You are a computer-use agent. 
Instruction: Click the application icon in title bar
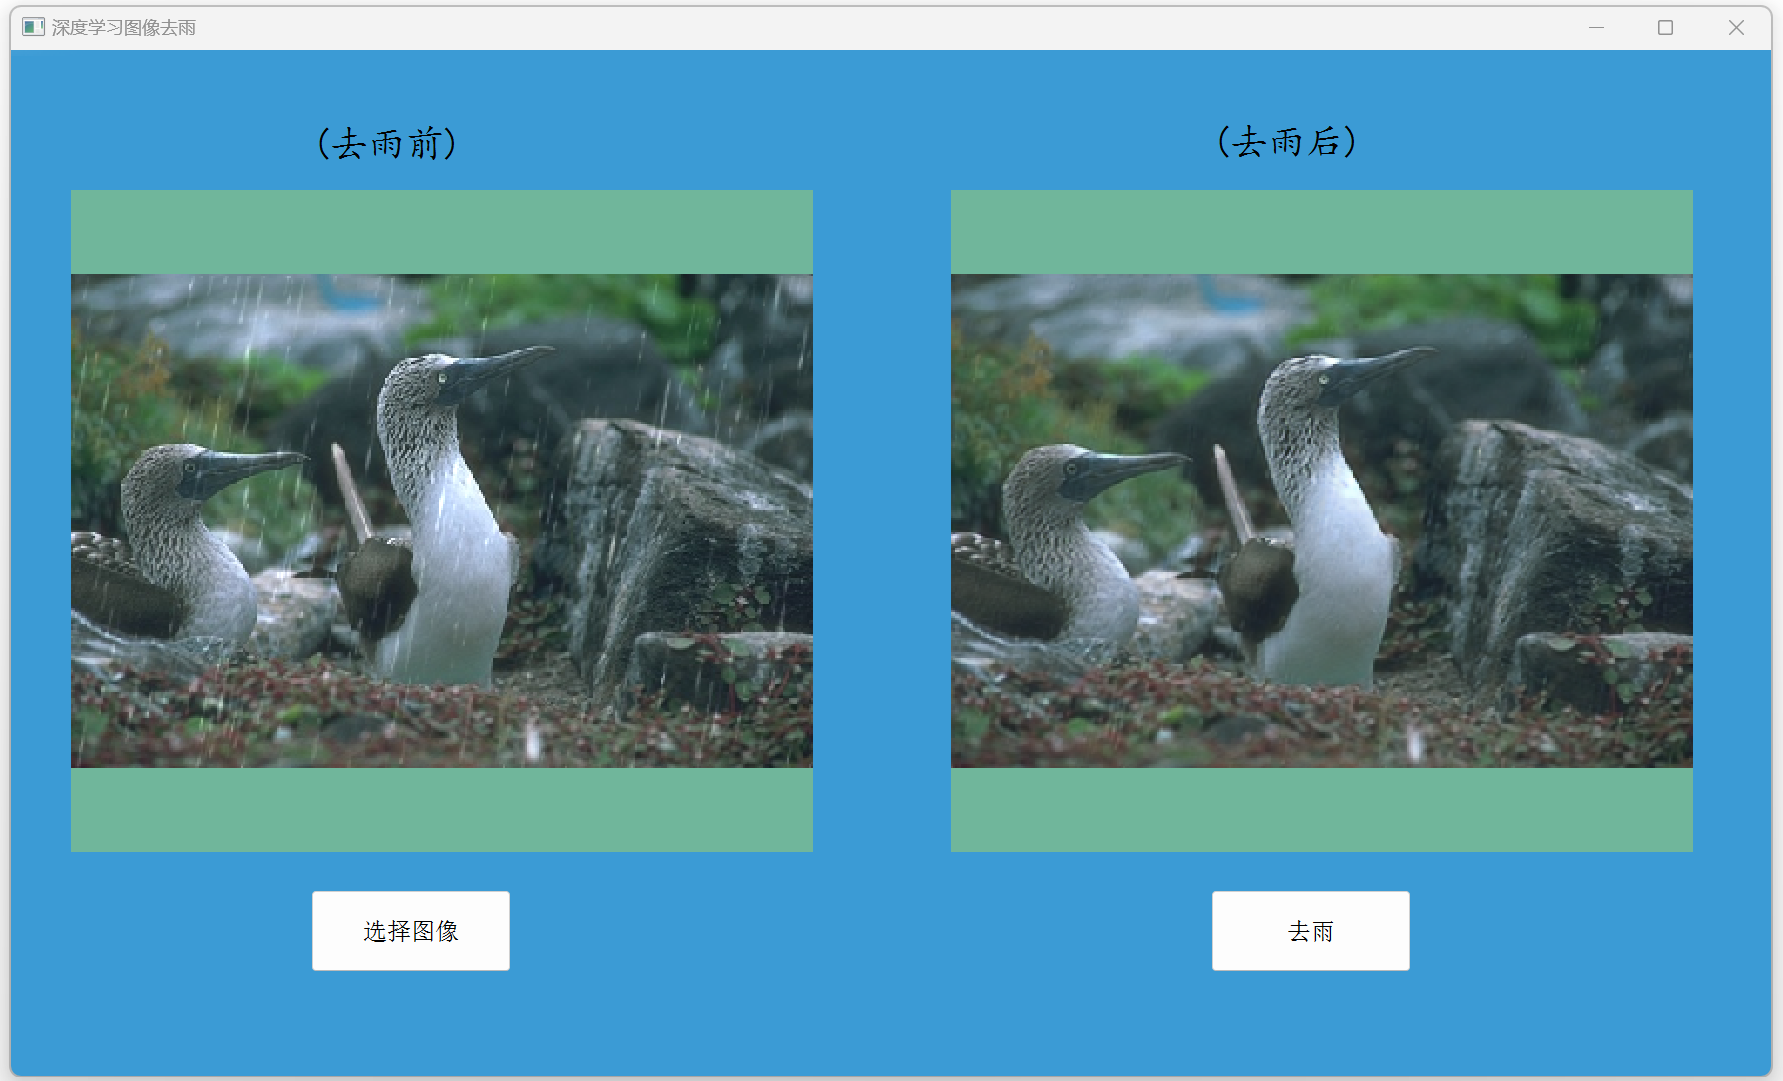pos(33,27)
